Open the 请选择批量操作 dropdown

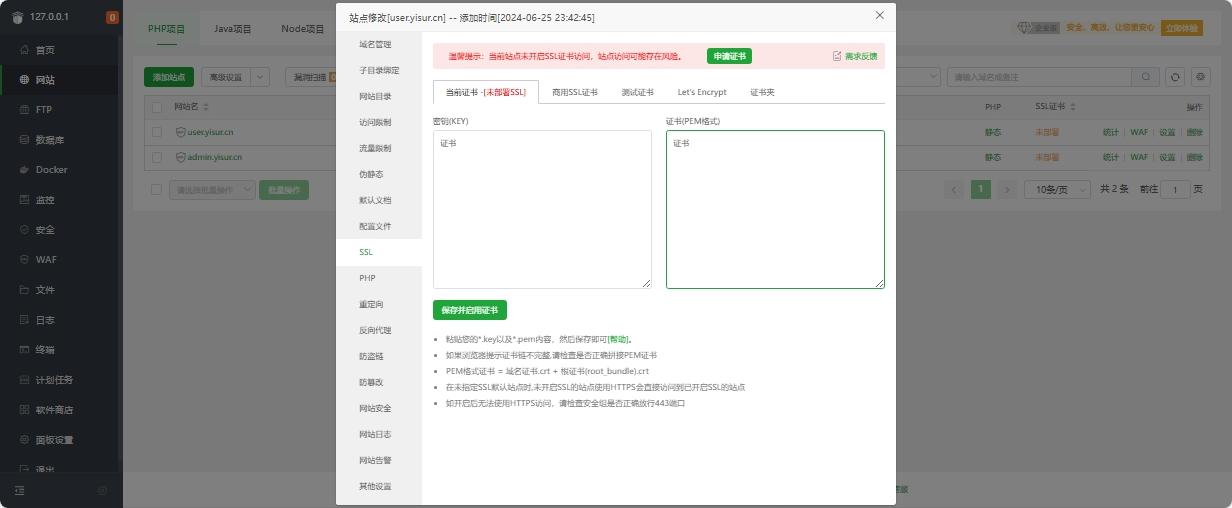click(210, 189)
